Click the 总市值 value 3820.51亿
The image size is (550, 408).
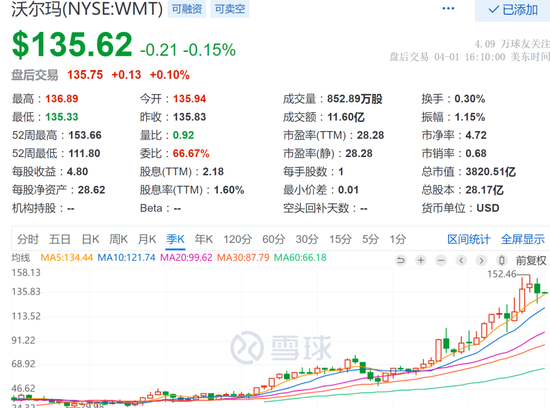coord(490,172)
